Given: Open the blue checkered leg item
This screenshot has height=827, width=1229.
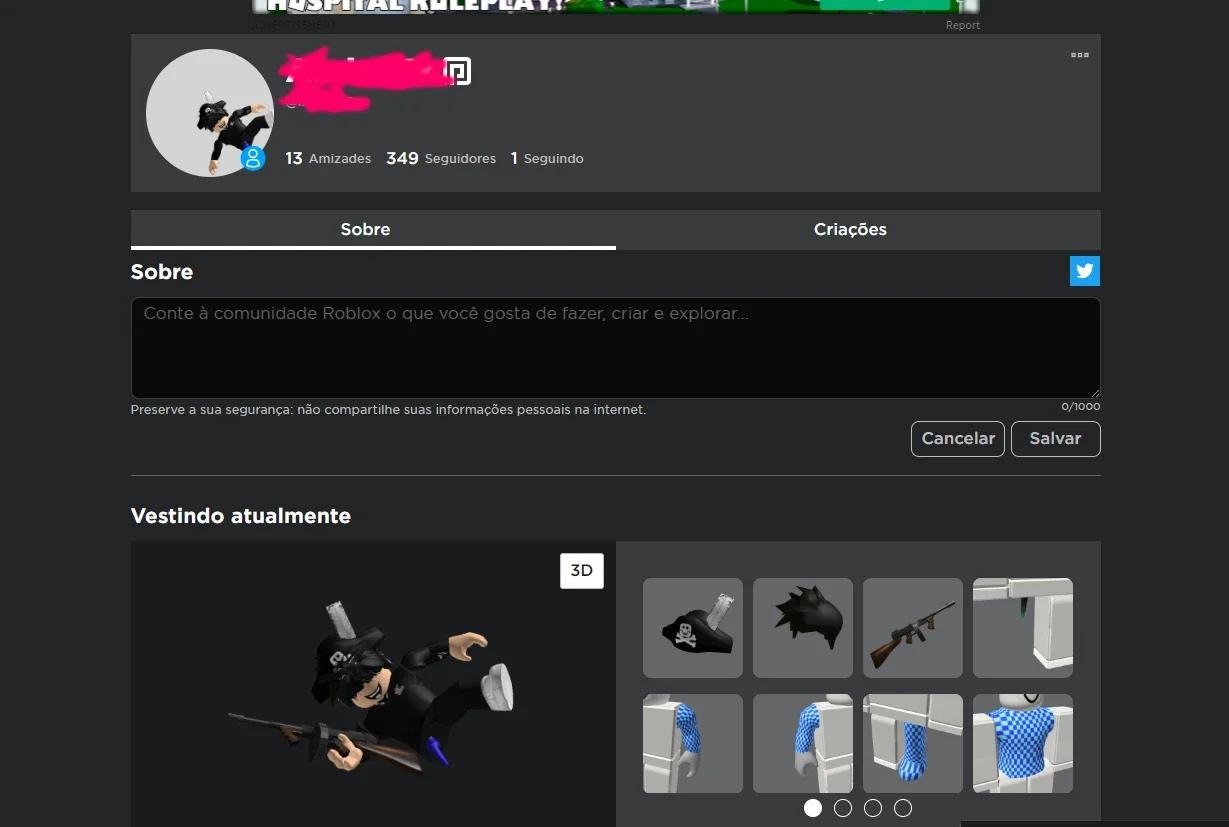Looking at the screenshot, I should click(913, 744).
